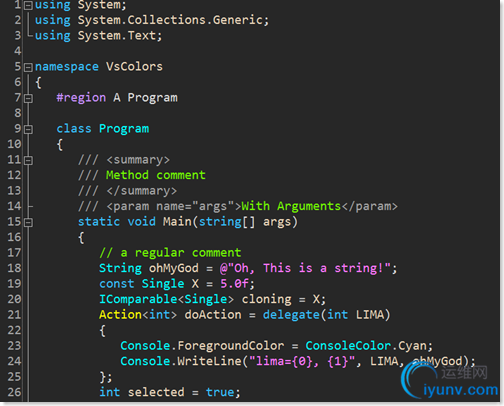Click the '<summary>' opening tag on line 11

[x=138, y=160]
